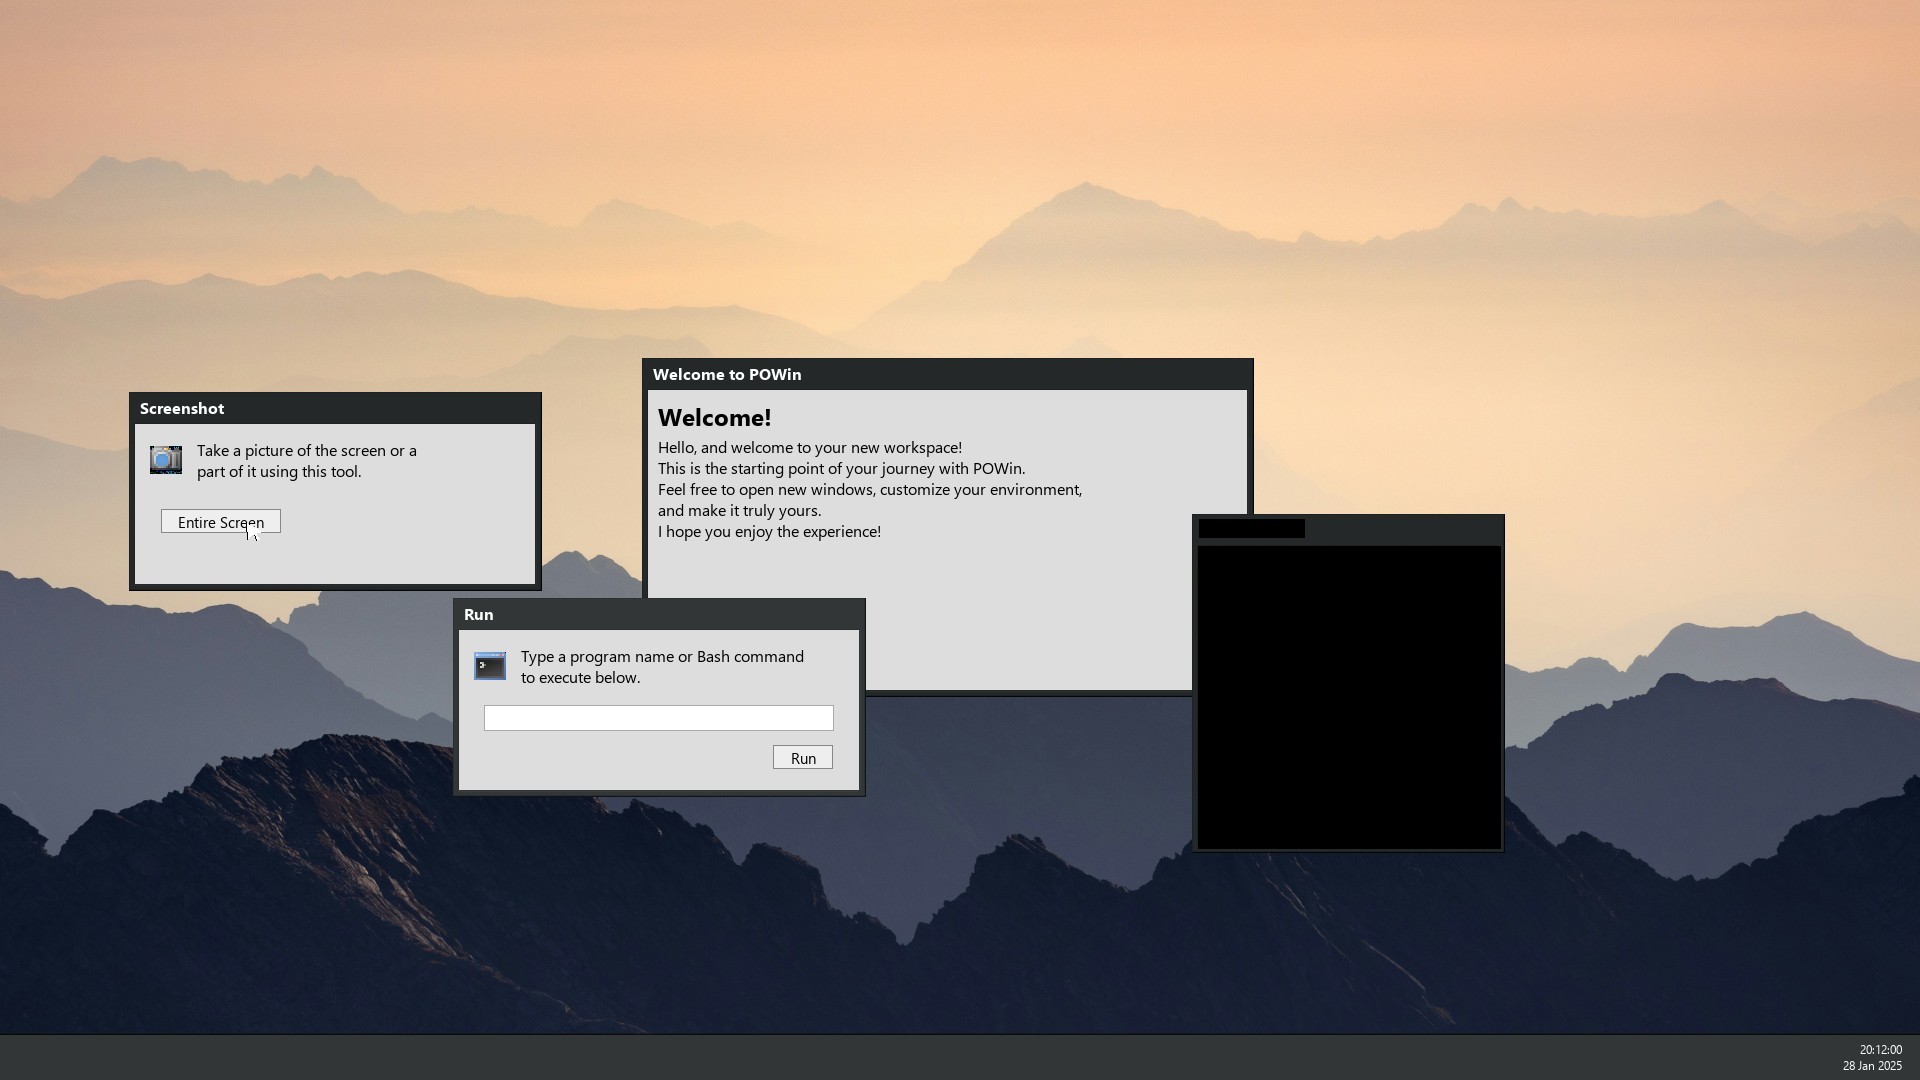Viewport: 1920px width, 1080px height.
Task: Click the 20:12:00 clock in taskbar
Action: [x=1880, y=1050]
